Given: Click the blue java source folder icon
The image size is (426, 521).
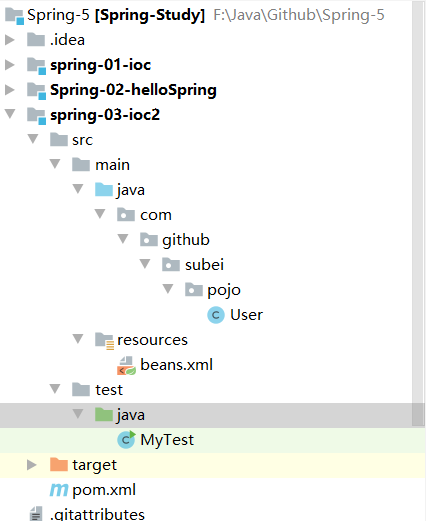Looking at the screenshot, I should point(104,189).
